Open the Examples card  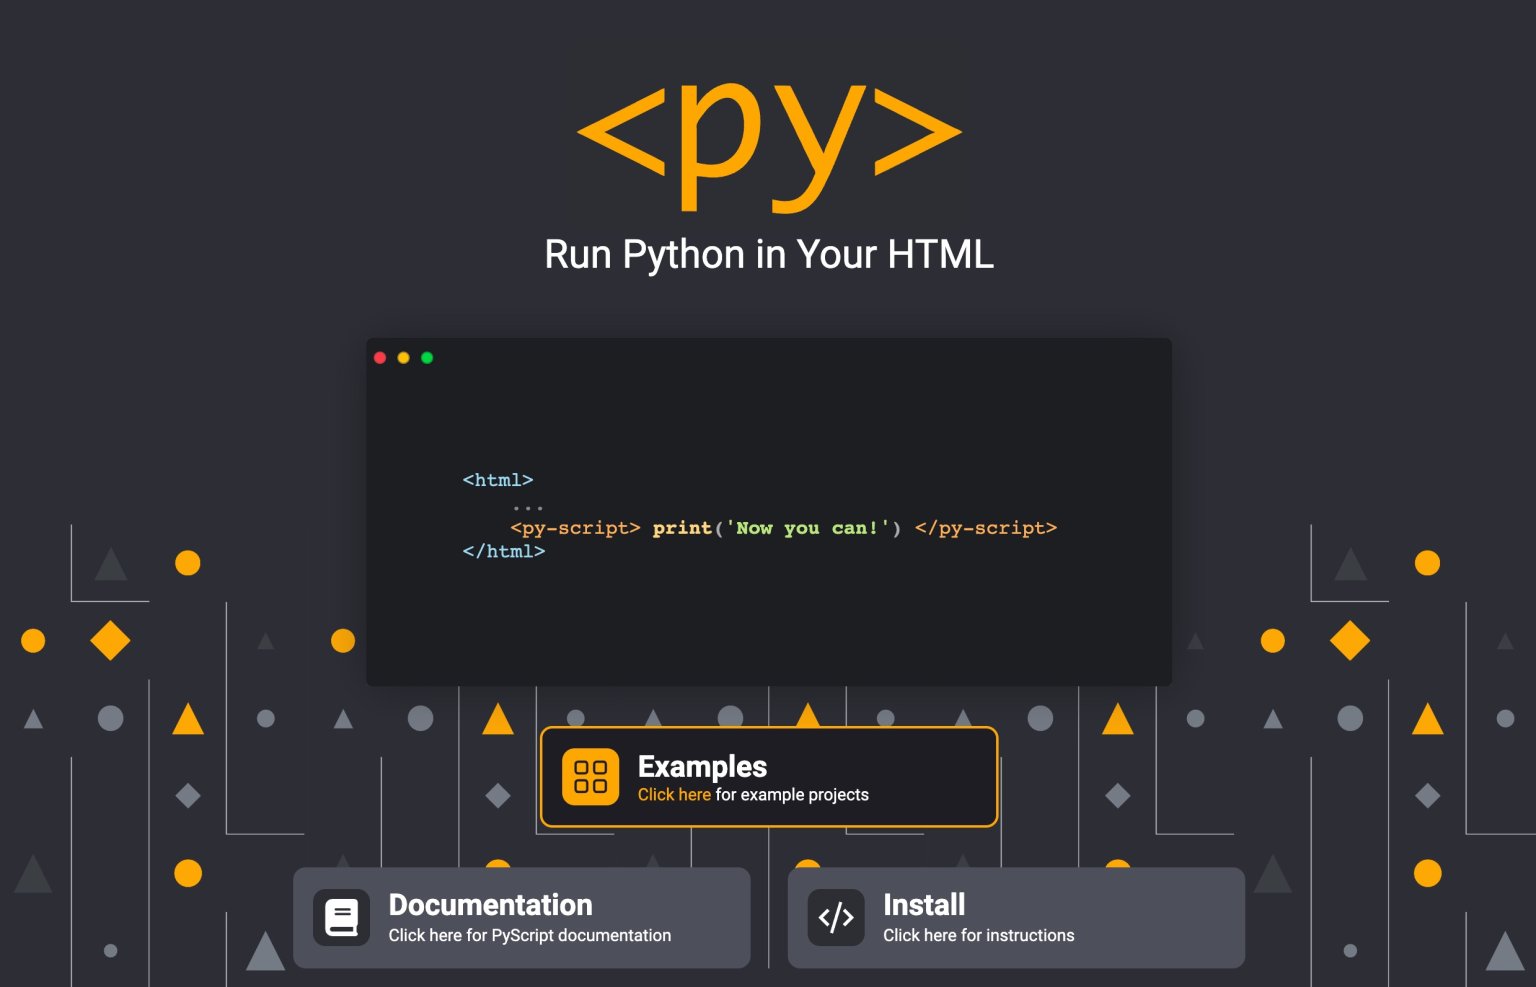point(768,776)
